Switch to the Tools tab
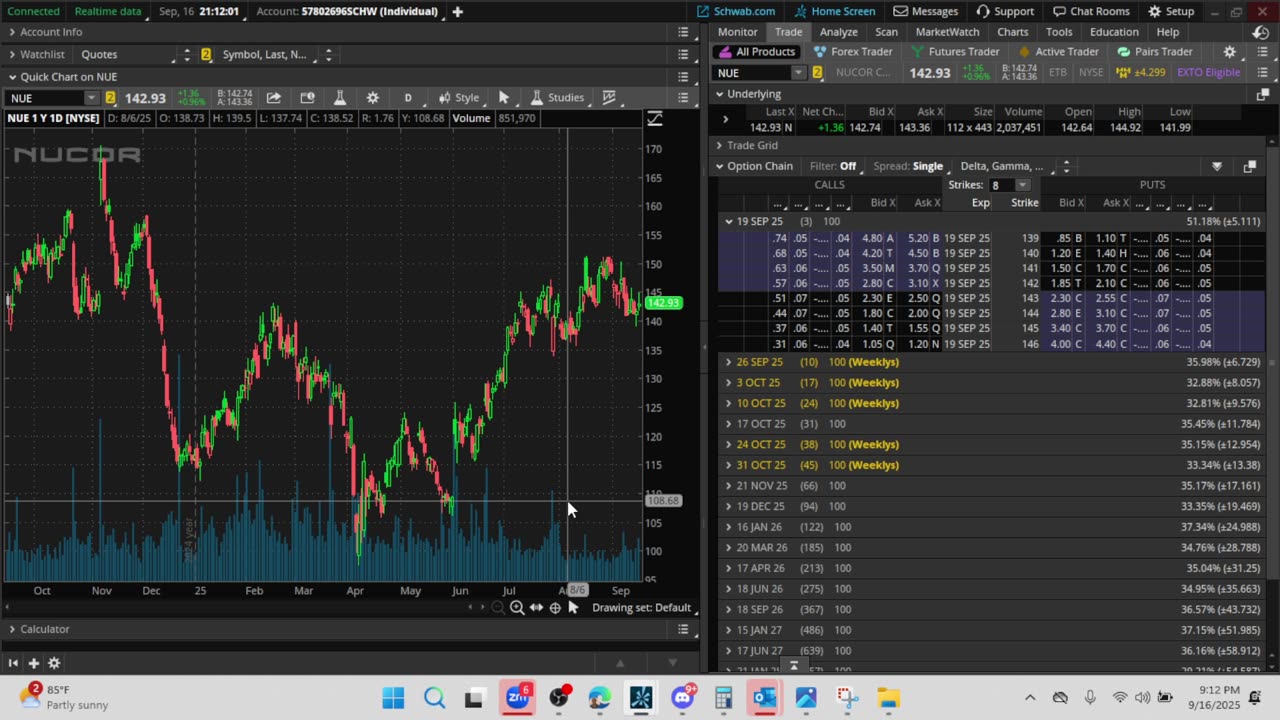 [x=1059, y=32]
